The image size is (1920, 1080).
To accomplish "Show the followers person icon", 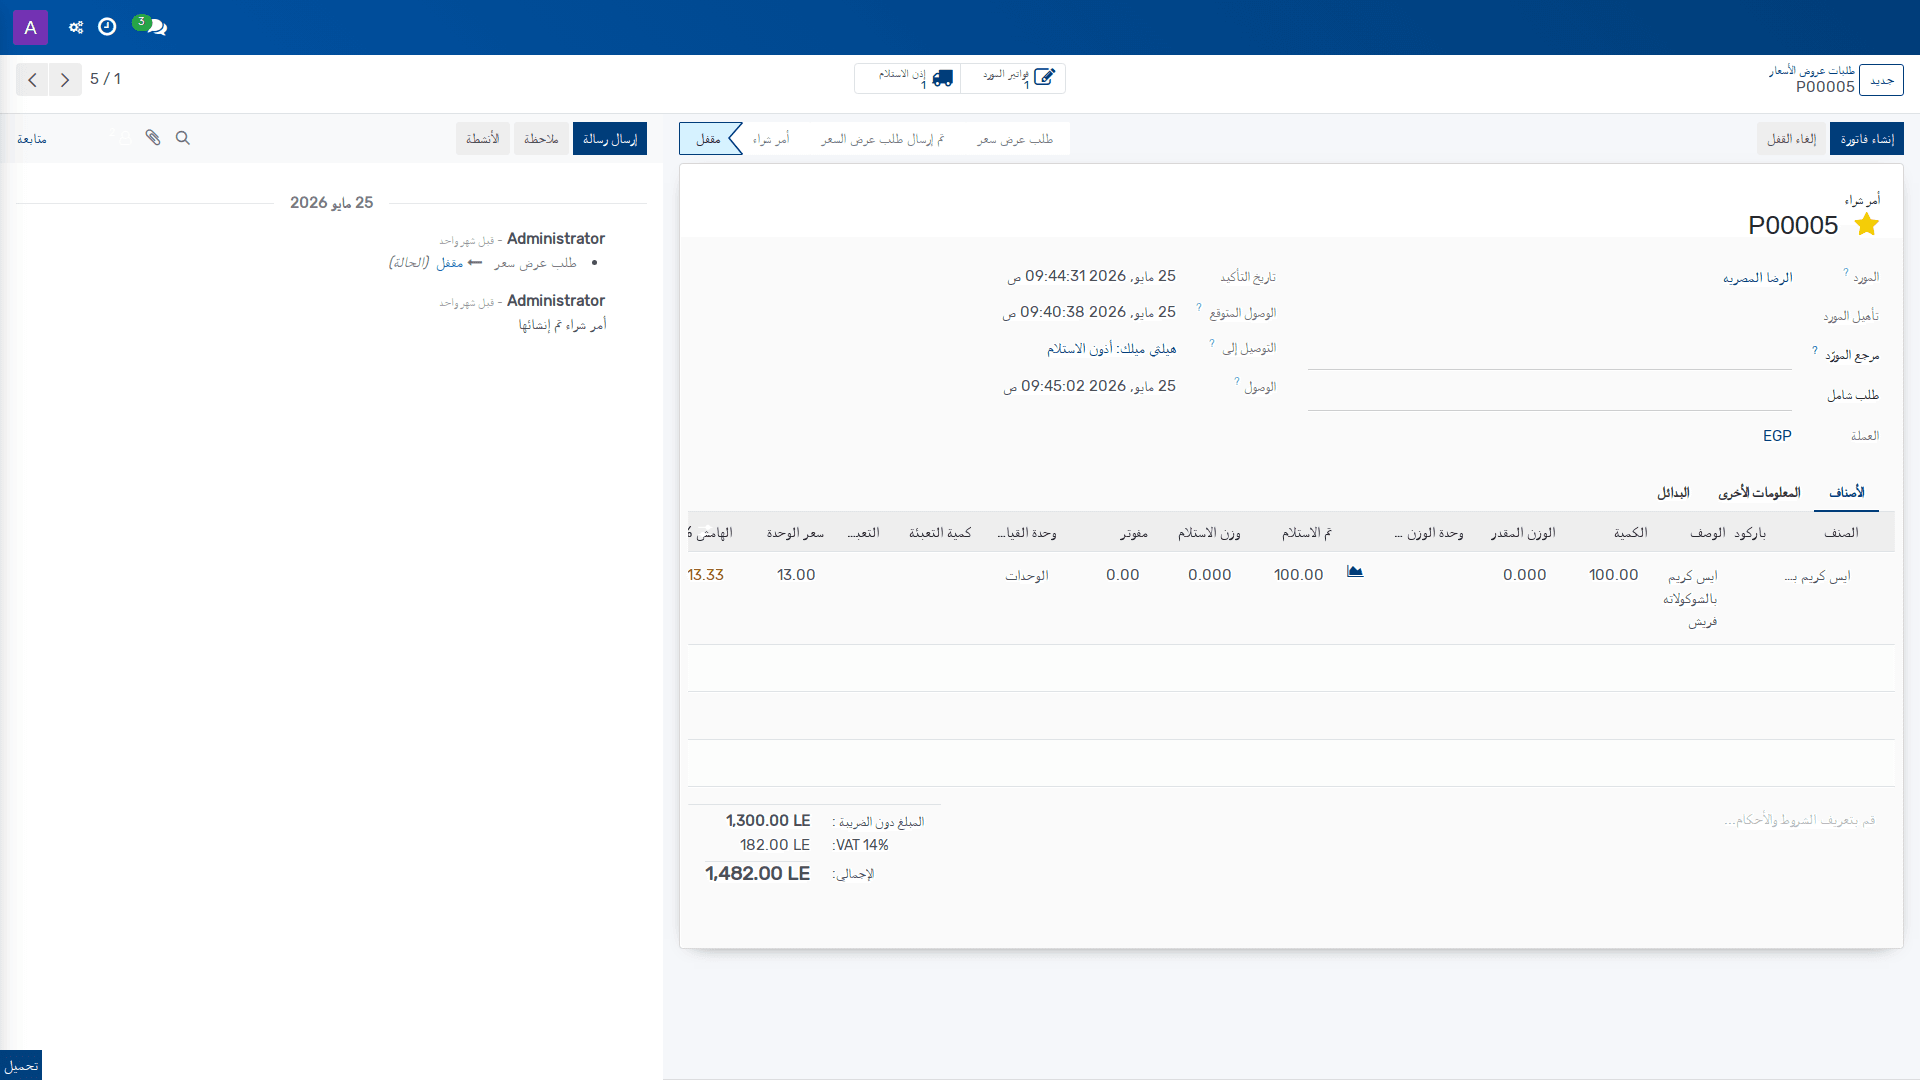I will point(121,138).
